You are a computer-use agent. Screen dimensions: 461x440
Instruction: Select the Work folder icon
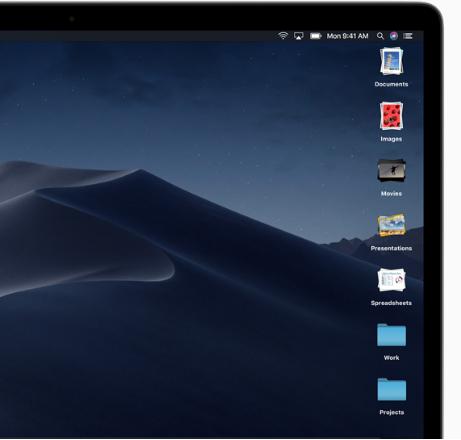pyautogui.click(x=391, y=335)
